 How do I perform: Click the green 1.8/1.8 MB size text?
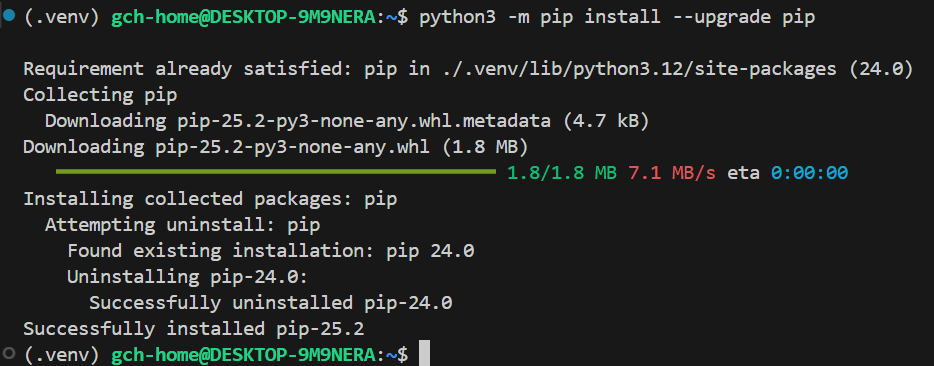click(x=562, y=173)
